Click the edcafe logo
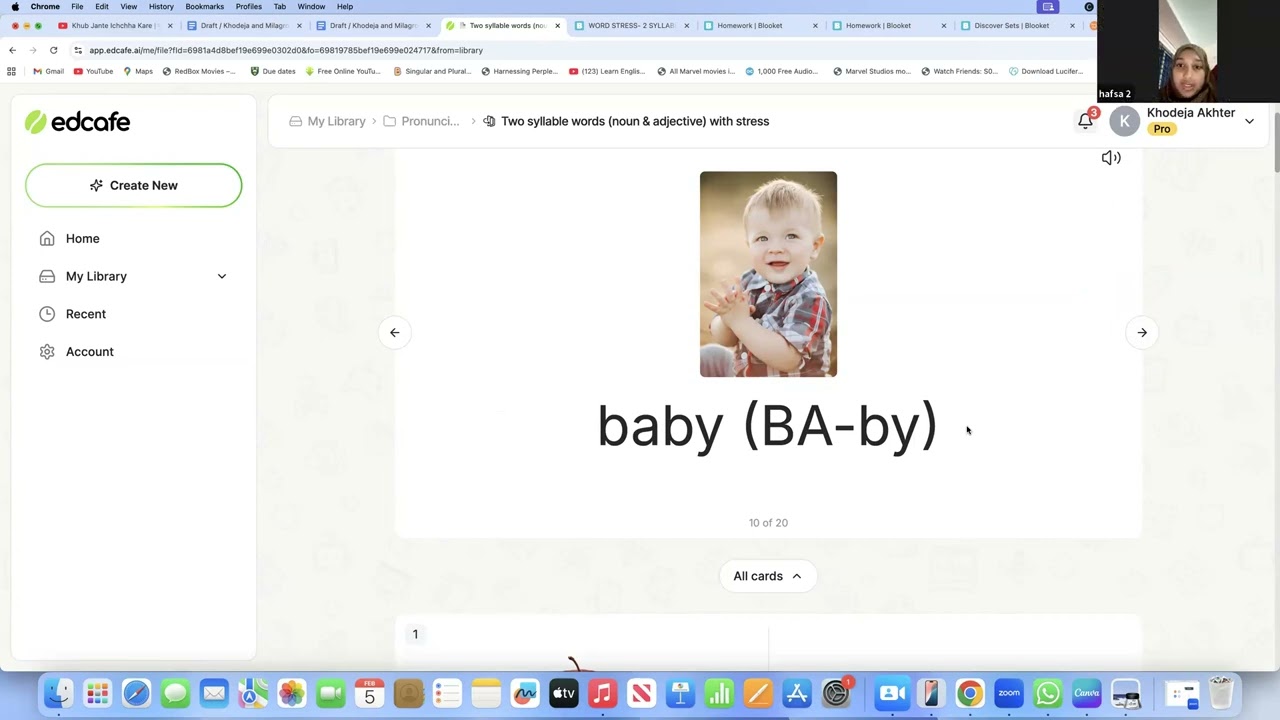 click(77, 122)
